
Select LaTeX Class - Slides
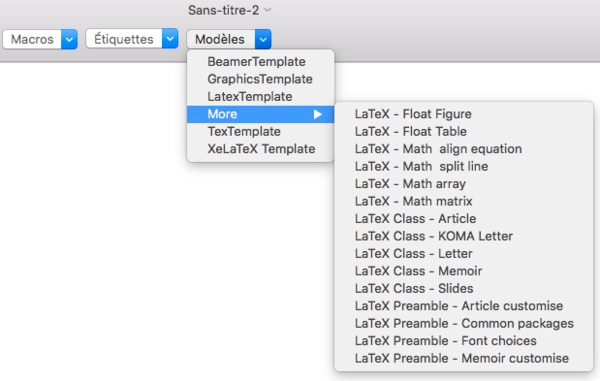(x=464, y=288)
